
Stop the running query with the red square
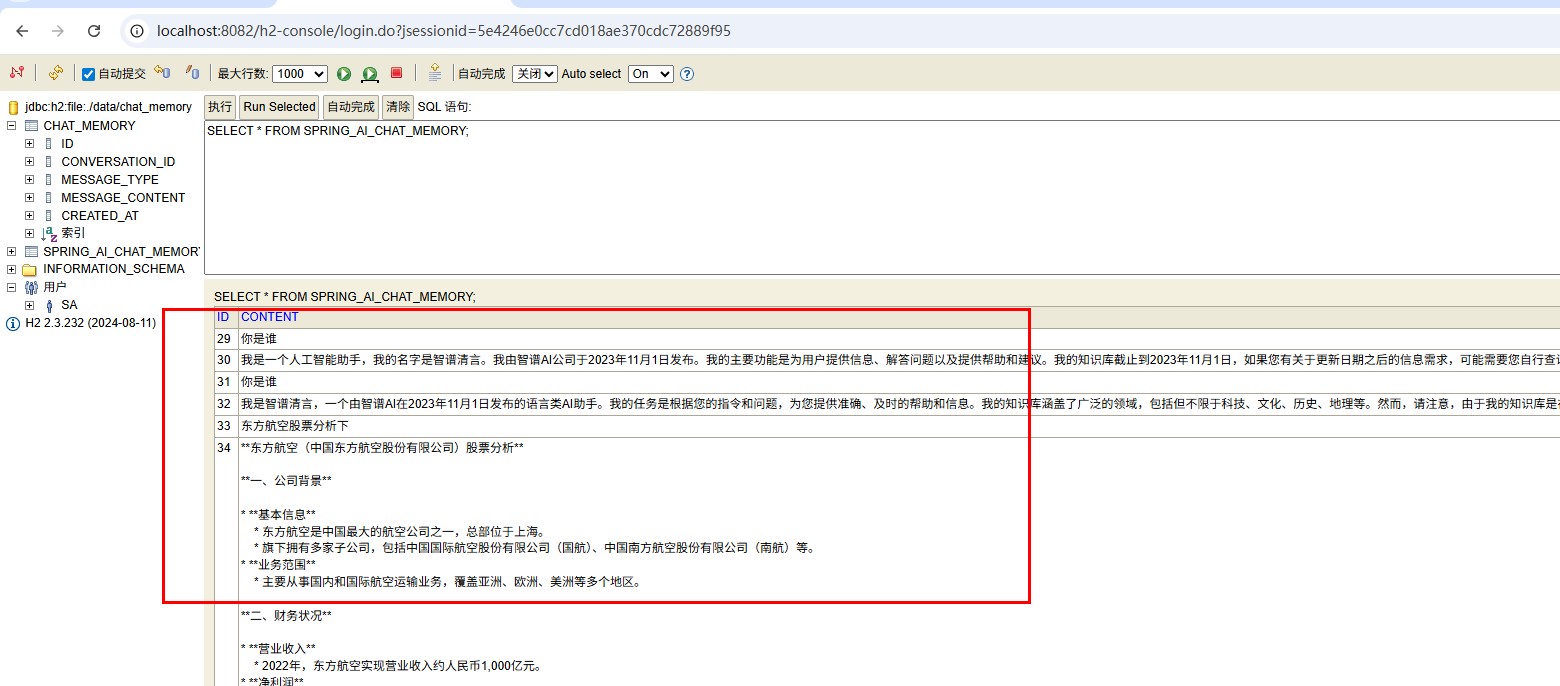pyautogui.click(x=396, y=73)
